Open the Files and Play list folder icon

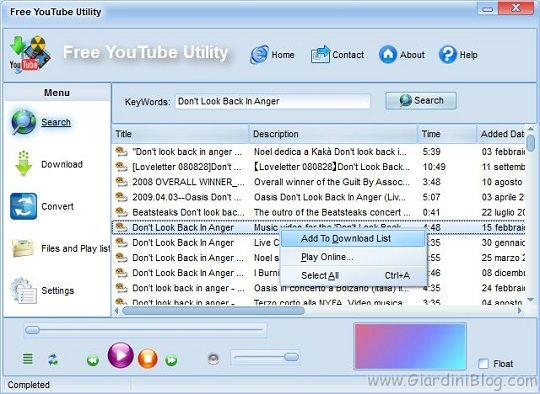click(x=23, y=248)
